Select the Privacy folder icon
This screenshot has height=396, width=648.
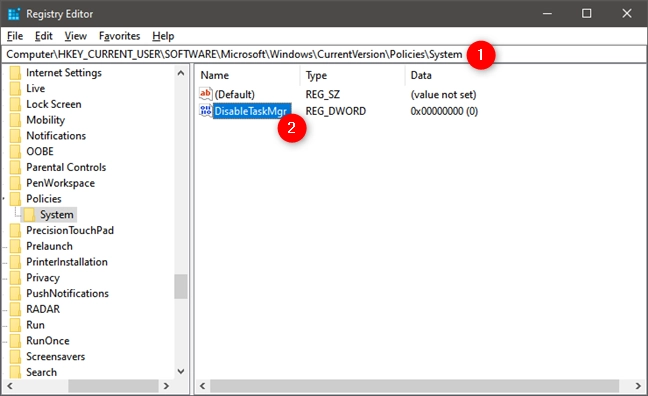[15, 277]
